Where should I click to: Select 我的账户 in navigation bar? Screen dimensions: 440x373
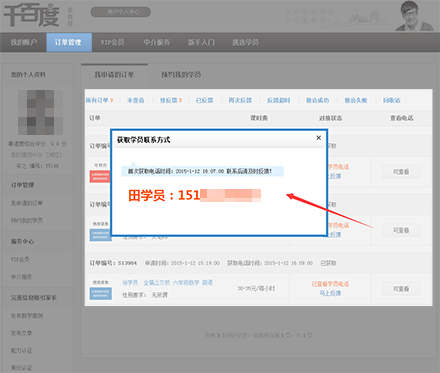tap(23, 42)
